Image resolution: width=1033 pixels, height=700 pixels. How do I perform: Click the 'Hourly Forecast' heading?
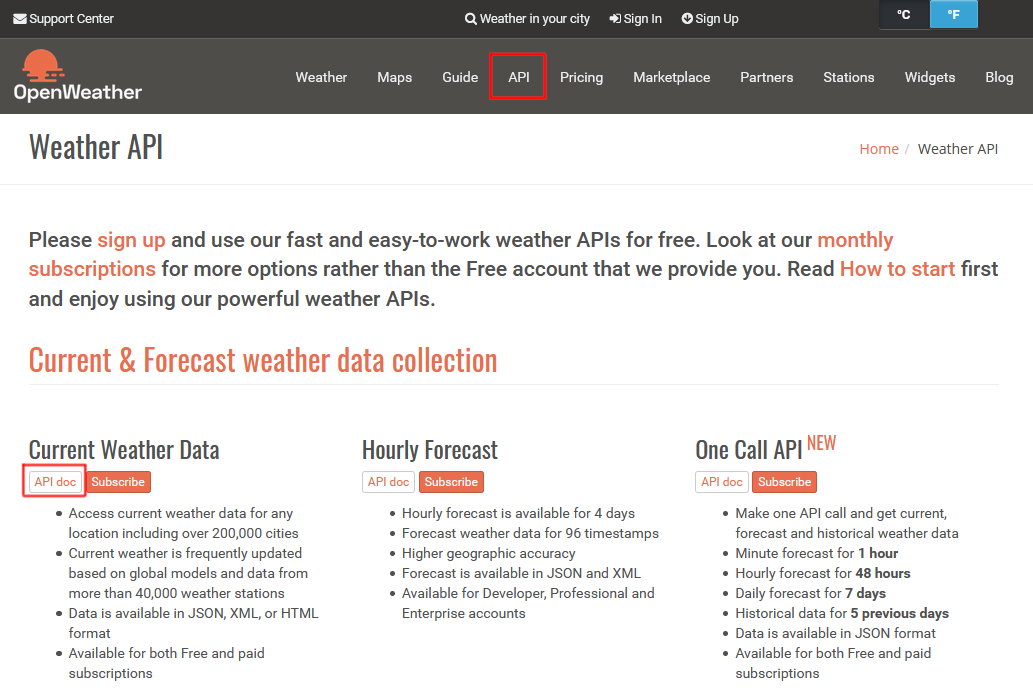430,450
